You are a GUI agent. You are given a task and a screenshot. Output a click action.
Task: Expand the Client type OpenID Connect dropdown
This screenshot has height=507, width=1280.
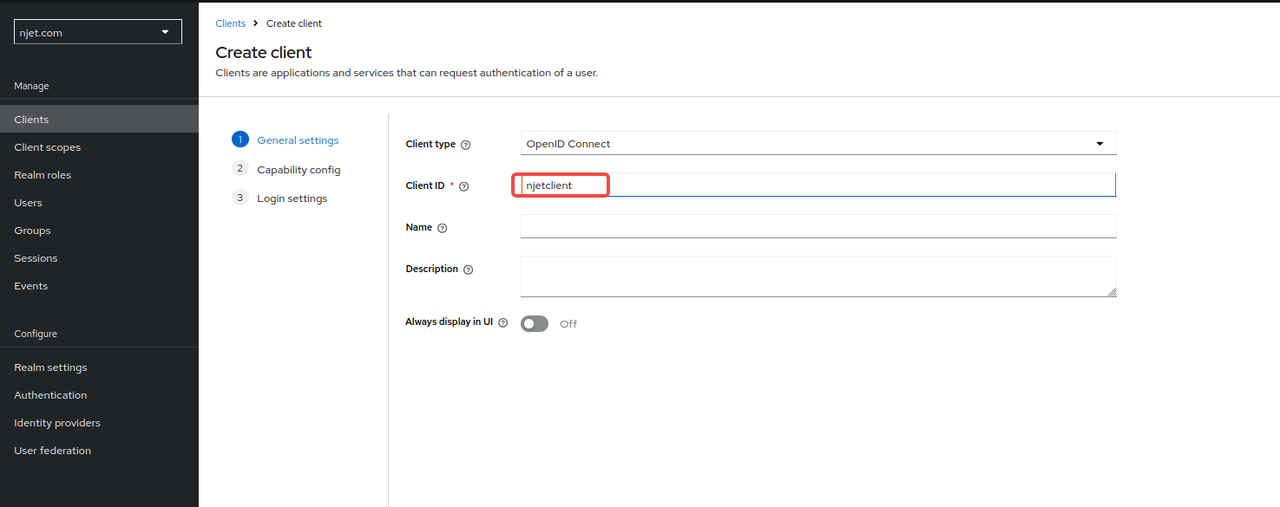tap(817, 144)
